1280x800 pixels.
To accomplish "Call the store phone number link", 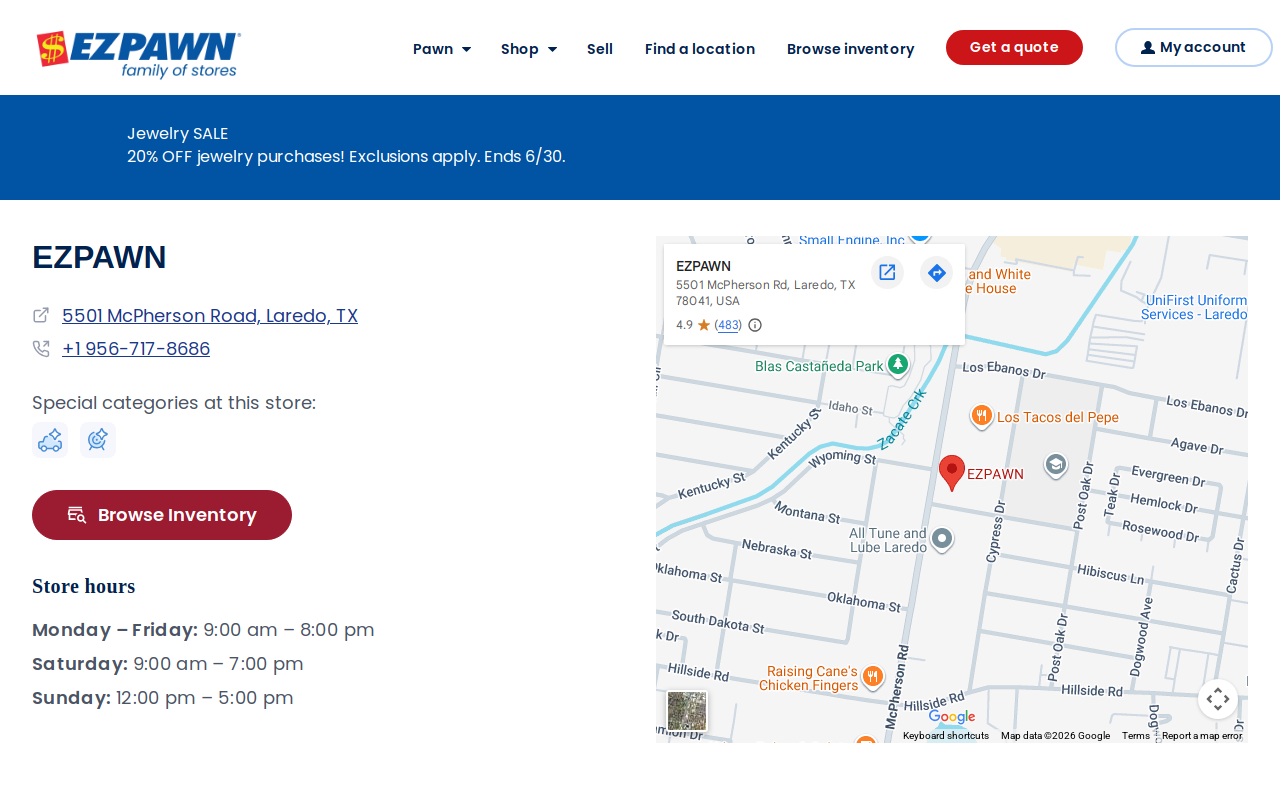I will point(136,349).
